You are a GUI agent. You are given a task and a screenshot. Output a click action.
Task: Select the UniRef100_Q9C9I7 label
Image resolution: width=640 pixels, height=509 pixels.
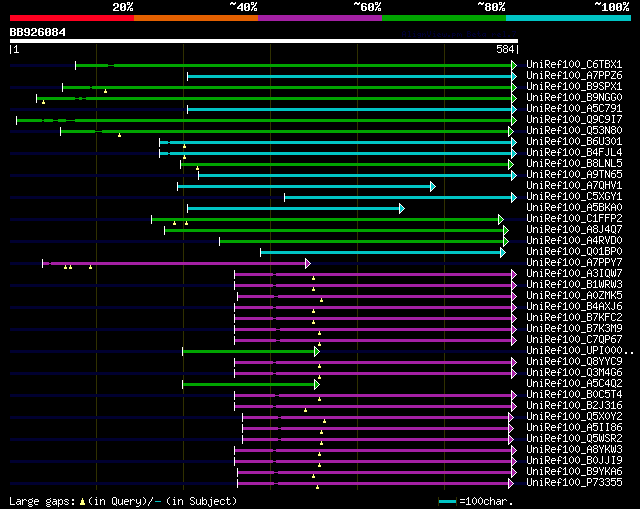tap(574, 120)
